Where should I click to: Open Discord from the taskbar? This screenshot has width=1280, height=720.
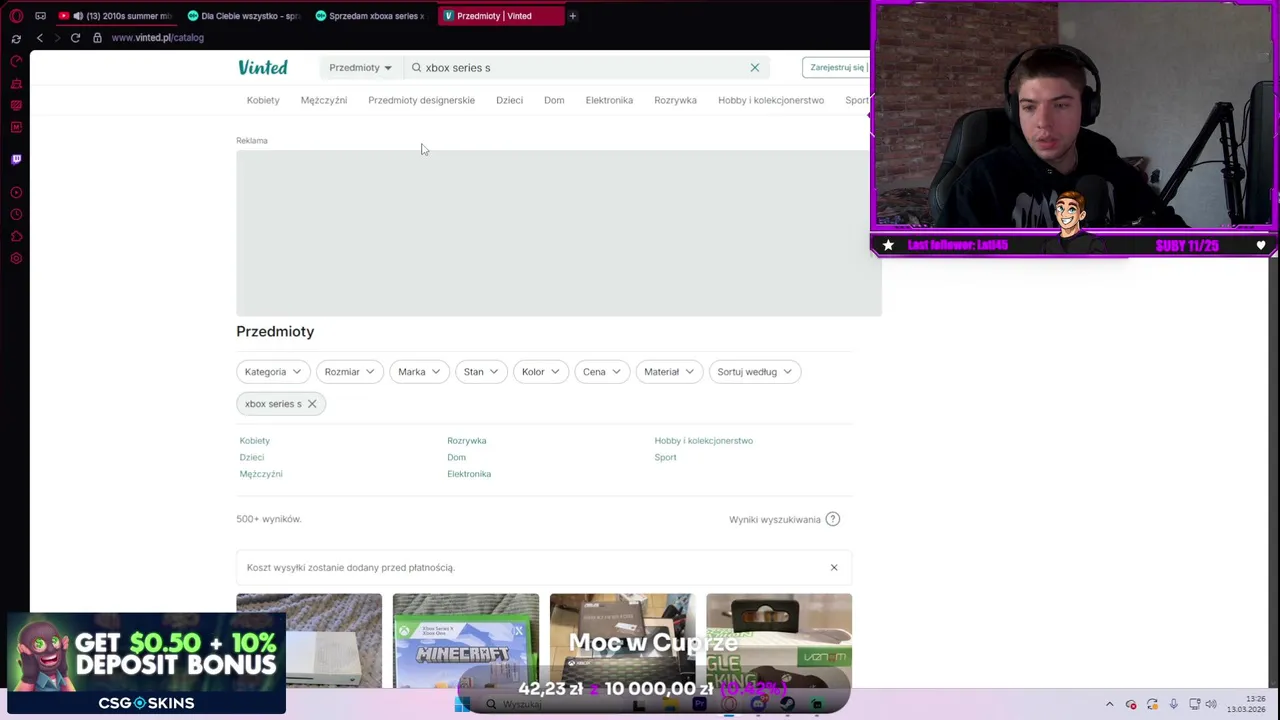(758, 704)
